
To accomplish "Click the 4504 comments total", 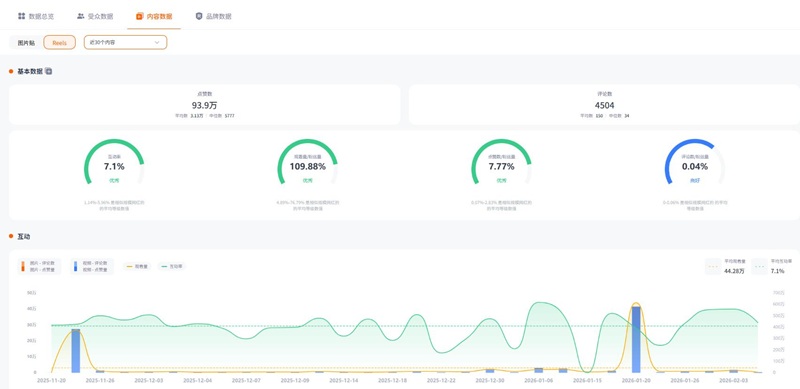I will 604,106.
